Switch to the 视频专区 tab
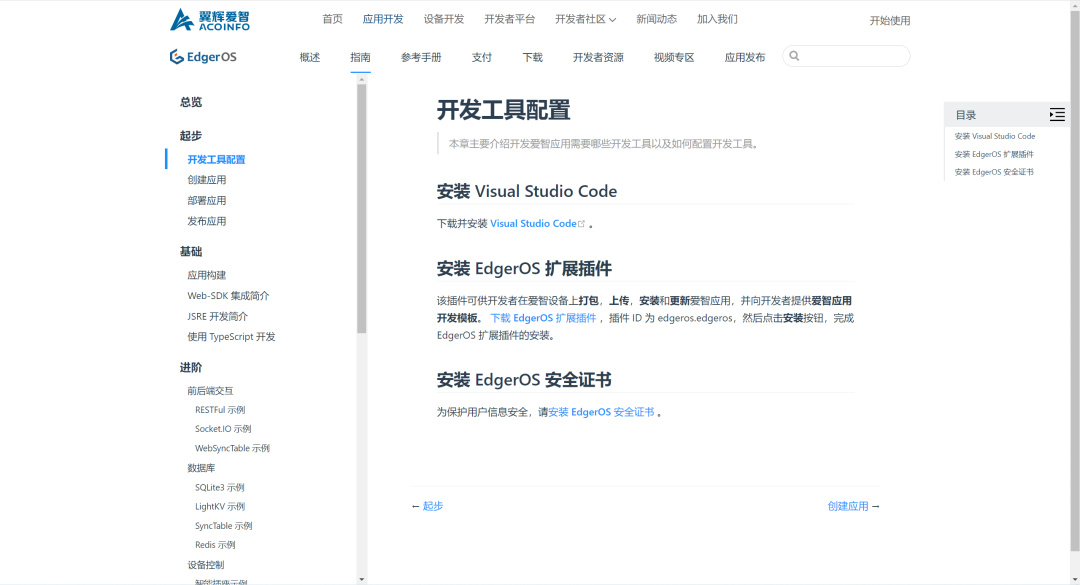 pyautogui.click(x=674, y=57)
